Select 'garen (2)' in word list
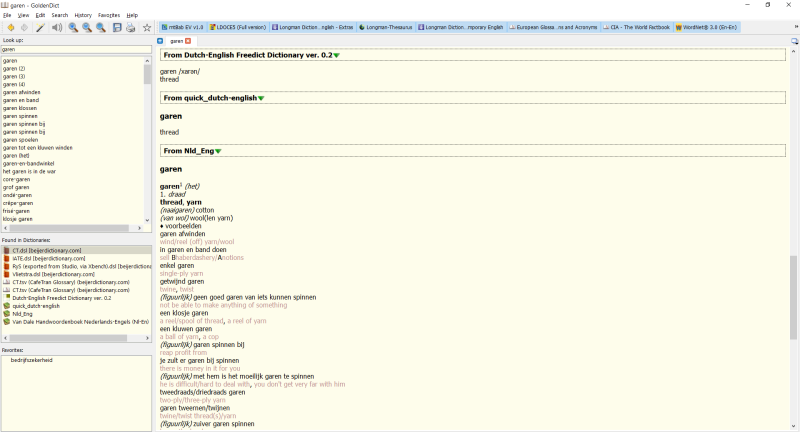800x432 pixels. (x=14, y=68)
